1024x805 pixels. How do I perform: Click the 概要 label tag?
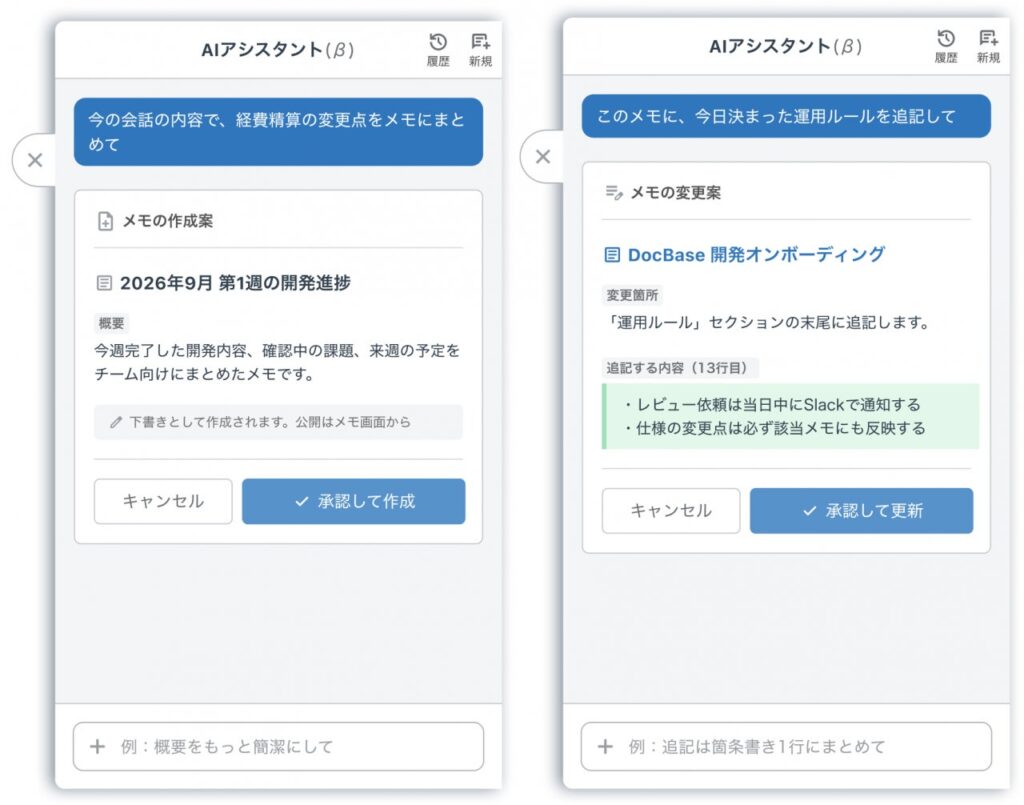pyautogui.click(x=111, y=323)
